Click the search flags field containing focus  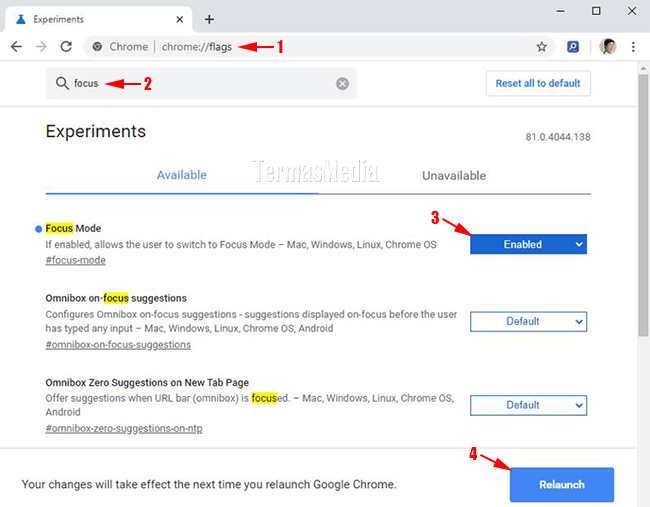point(201,83)
